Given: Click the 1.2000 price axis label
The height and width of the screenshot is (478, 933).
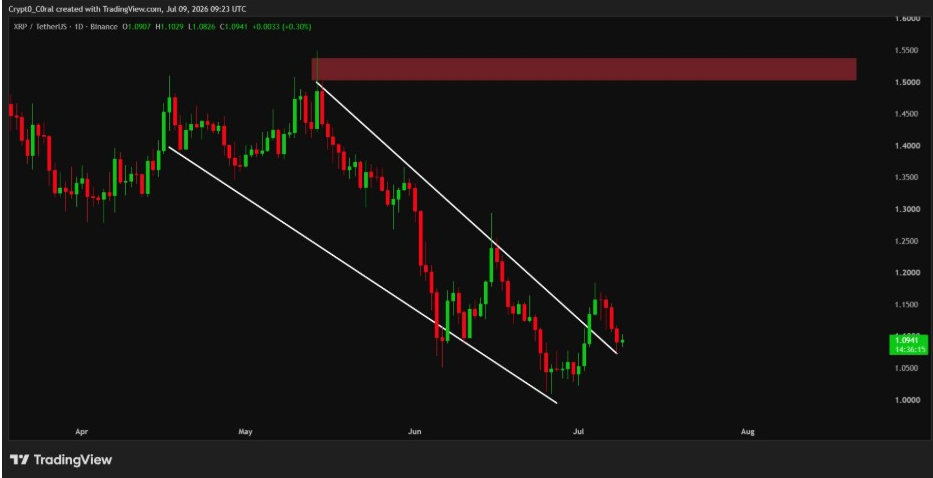Looking at the screenshot, I should (x=908, y=273).
